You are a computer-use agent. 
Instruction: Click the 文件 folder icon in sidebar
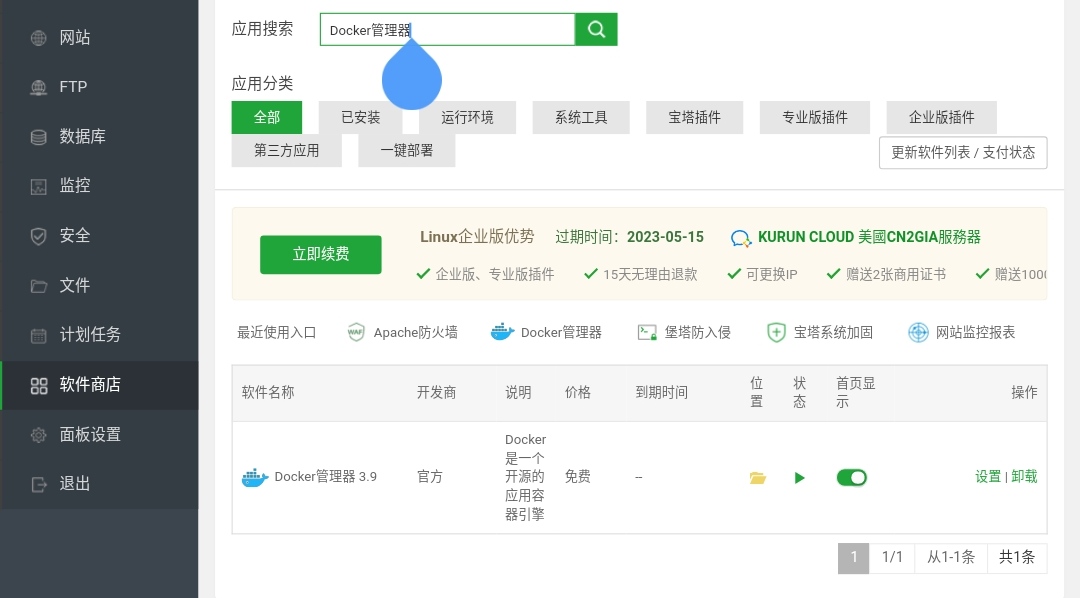tap(39, 286)
